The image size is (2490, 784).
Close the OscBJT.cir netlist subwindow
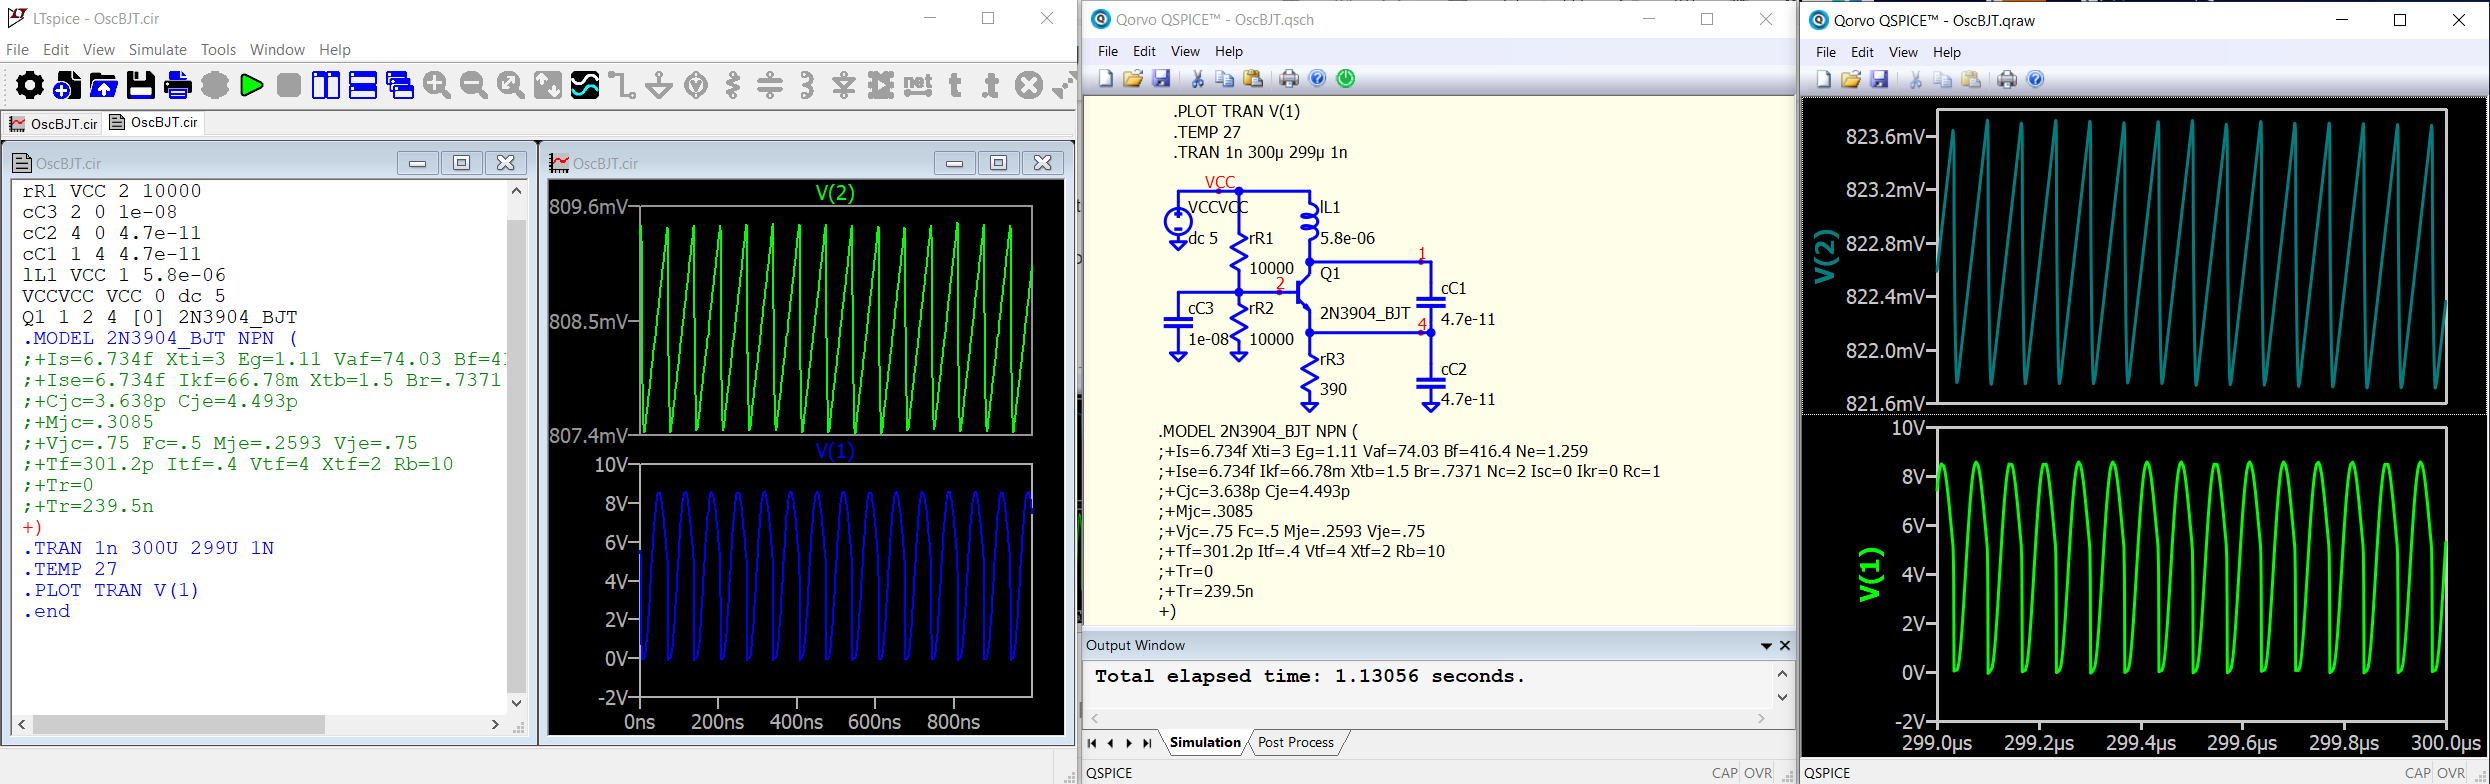tap(506, 163)
